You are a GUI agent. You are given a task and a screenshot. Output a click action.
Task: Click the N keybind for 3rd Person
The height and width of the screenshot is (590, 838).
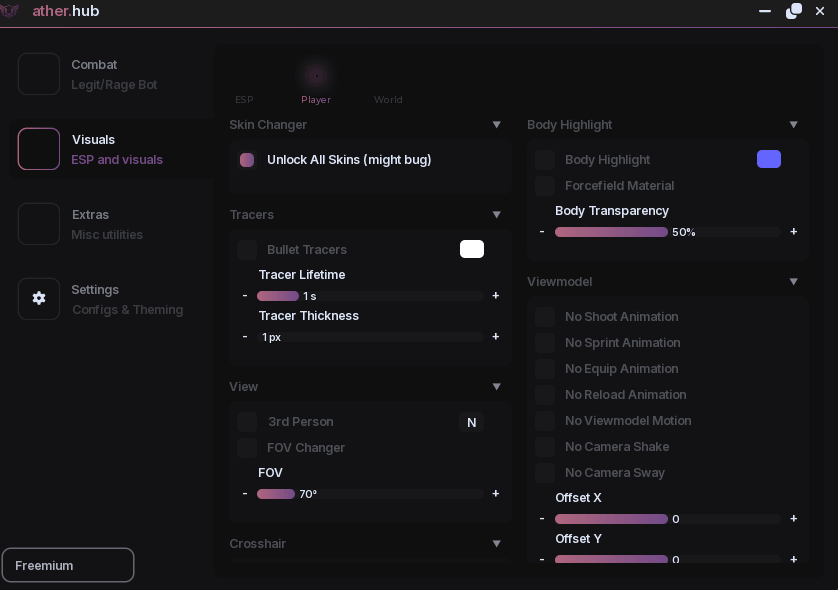471,422
